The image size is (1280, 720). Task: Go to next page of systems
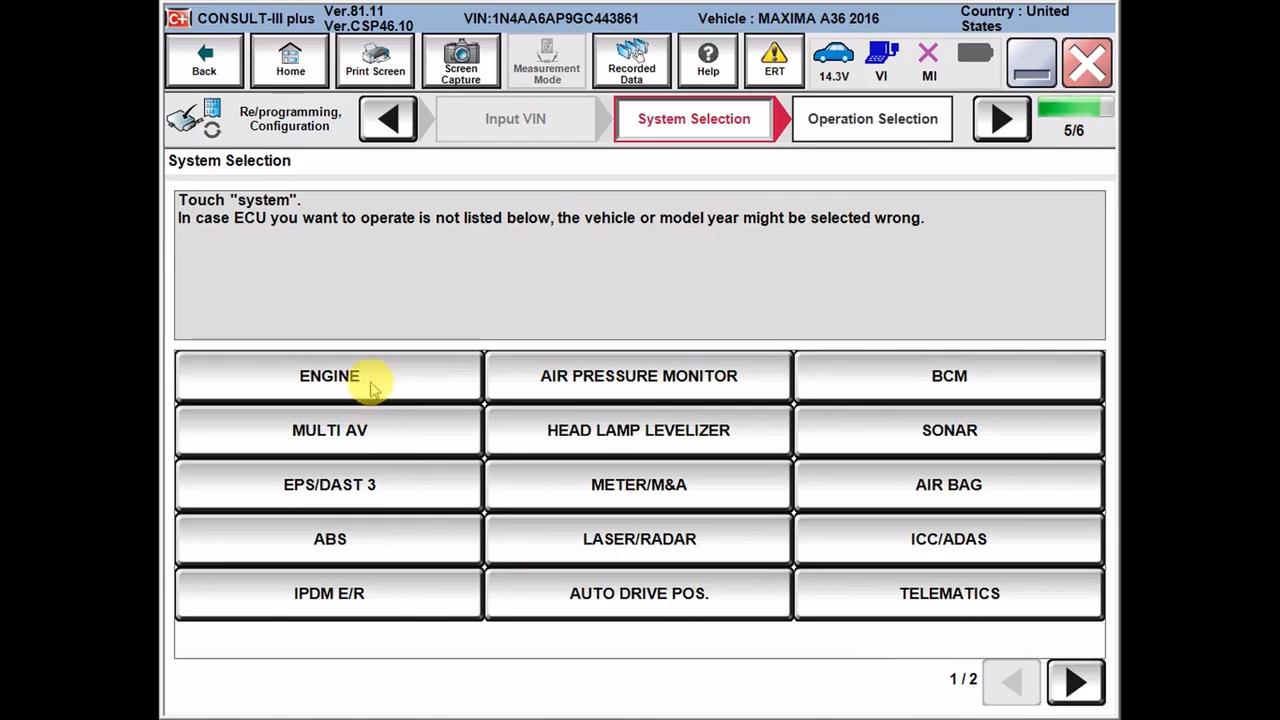(1076, 682)
